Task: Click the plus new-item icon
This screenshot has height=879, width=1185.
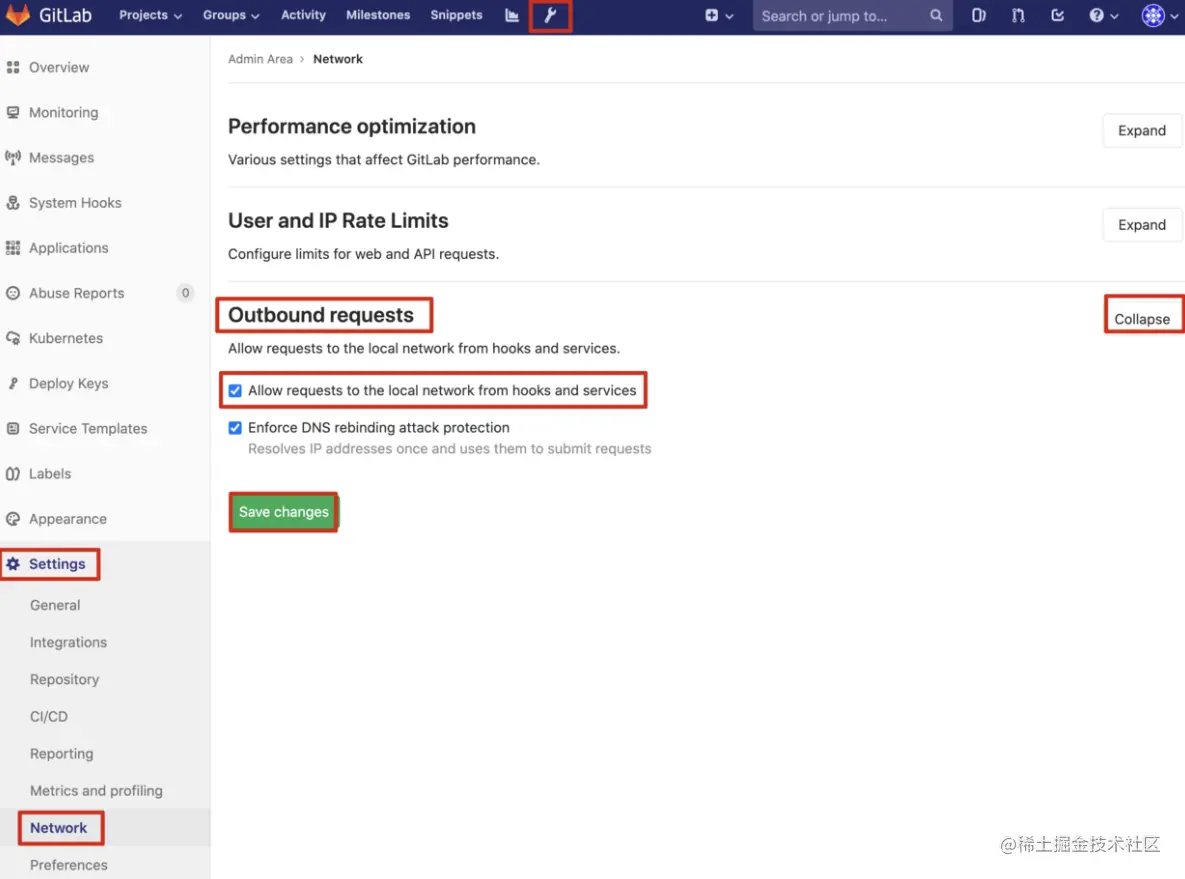Action: [x=711, y=15]
